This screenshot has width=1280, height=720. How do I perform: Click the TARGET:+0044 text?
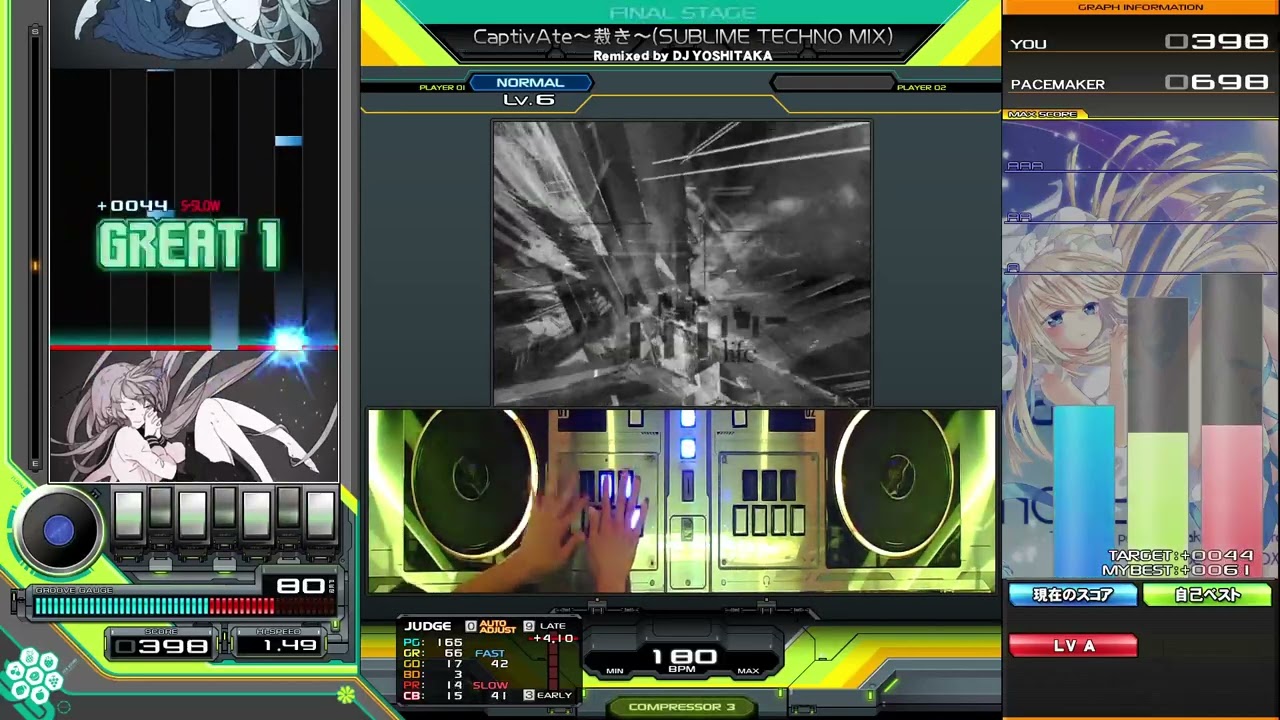pyautogui.click(x=1180, y=555)
